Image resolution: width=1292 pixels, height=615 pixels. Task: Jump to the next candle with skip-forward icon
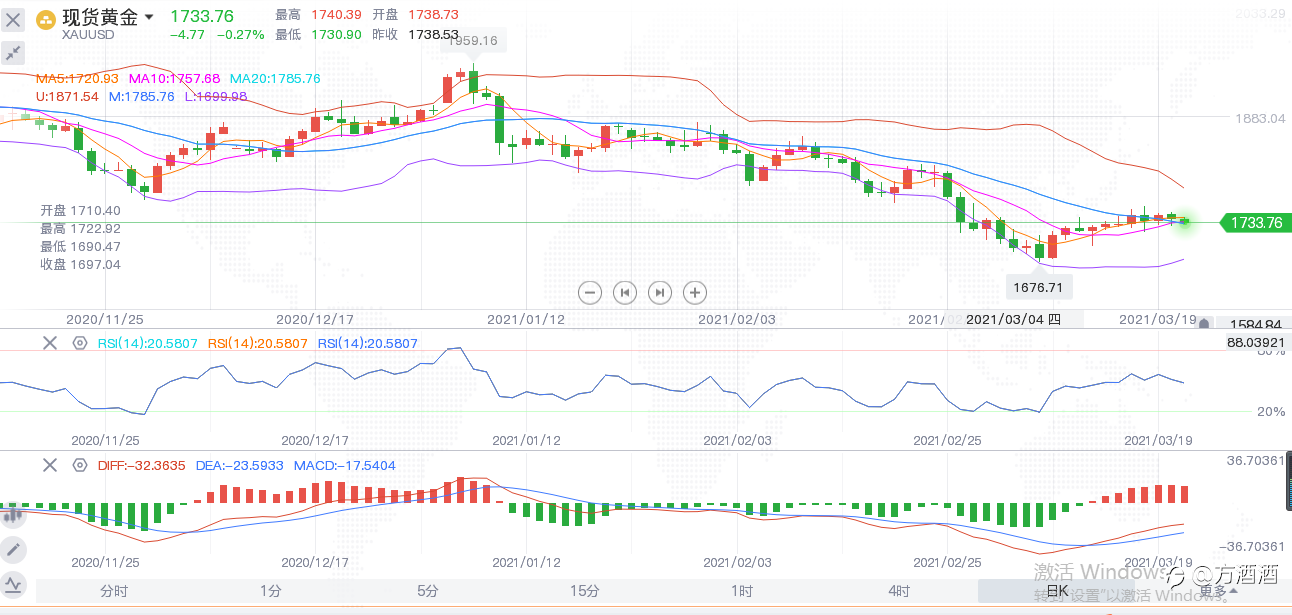coord(660,292)
